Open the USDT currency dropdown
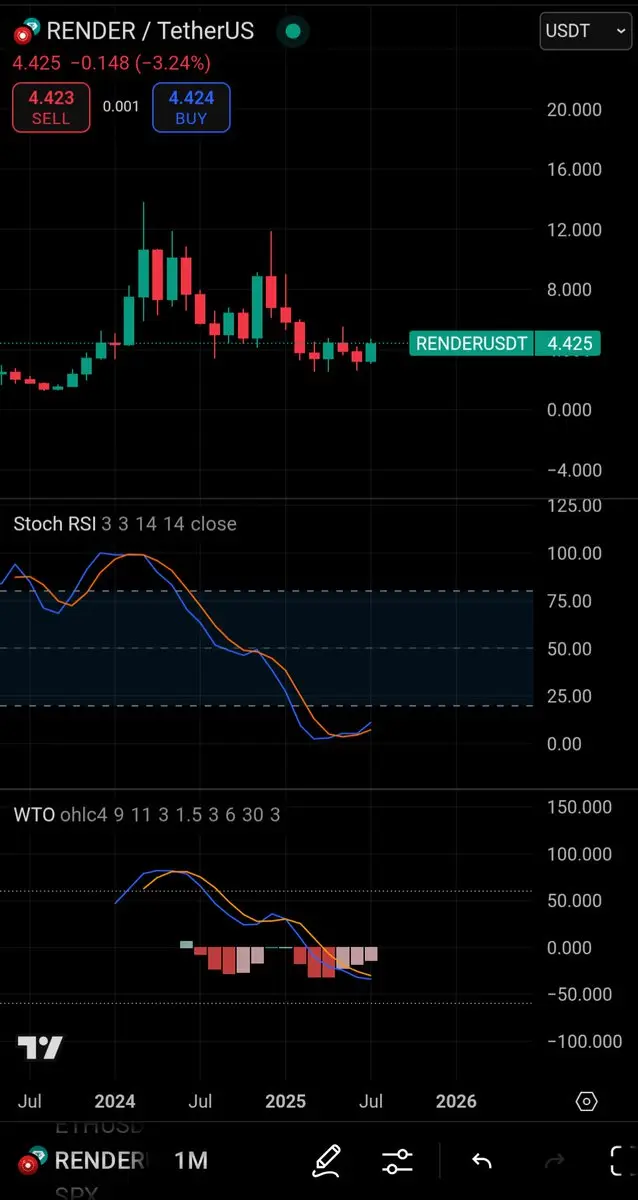Screen dimensions: 638x1200 click(x=584, y=31)
